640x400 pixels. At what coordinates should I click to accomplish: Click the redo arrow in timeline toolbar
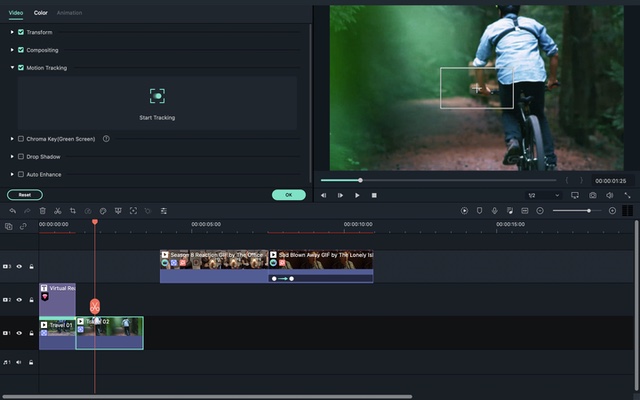tap(27, 211)
